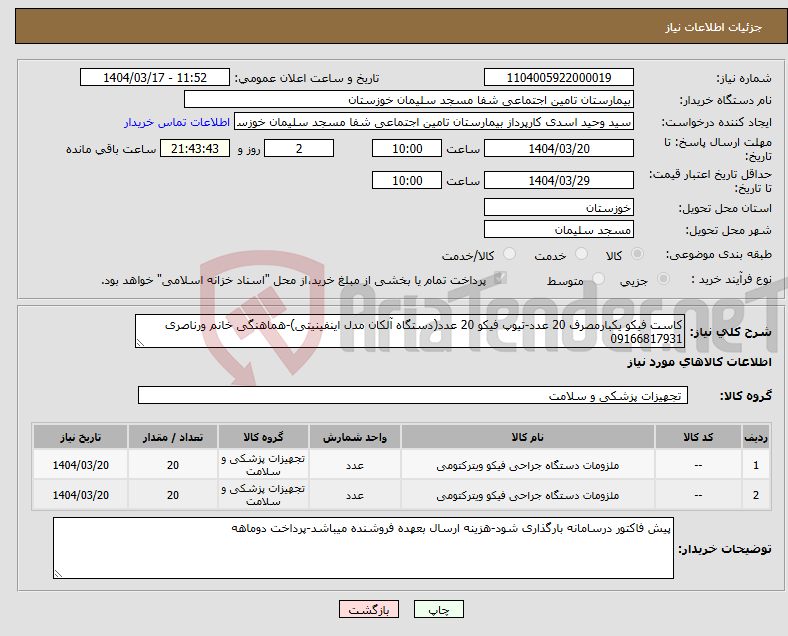788x636 pixels.
Task: Toggle the Islamic treasury payment checkbox
Action: pos(501,278)
